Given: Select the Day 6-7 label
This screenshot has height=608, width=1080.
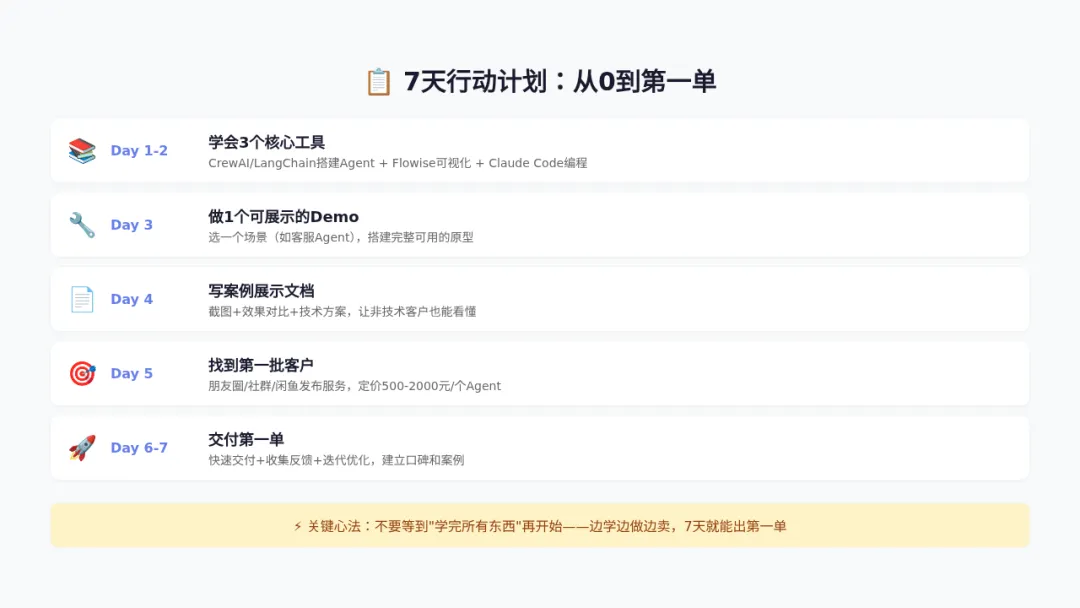Looking at the screenshot, I should coord(139,448).
